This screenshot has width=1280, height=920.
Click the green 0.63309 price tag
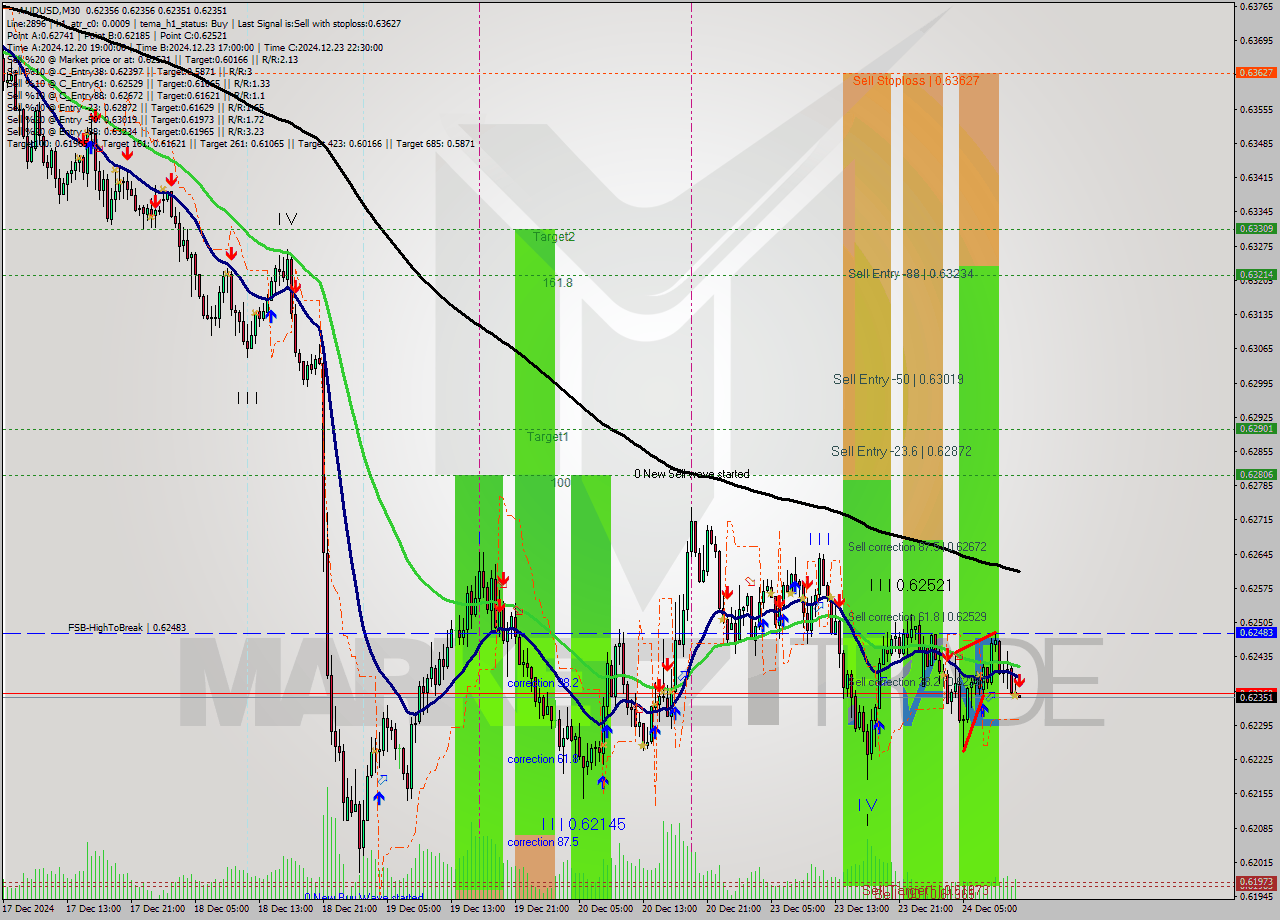pos(1256,229)
